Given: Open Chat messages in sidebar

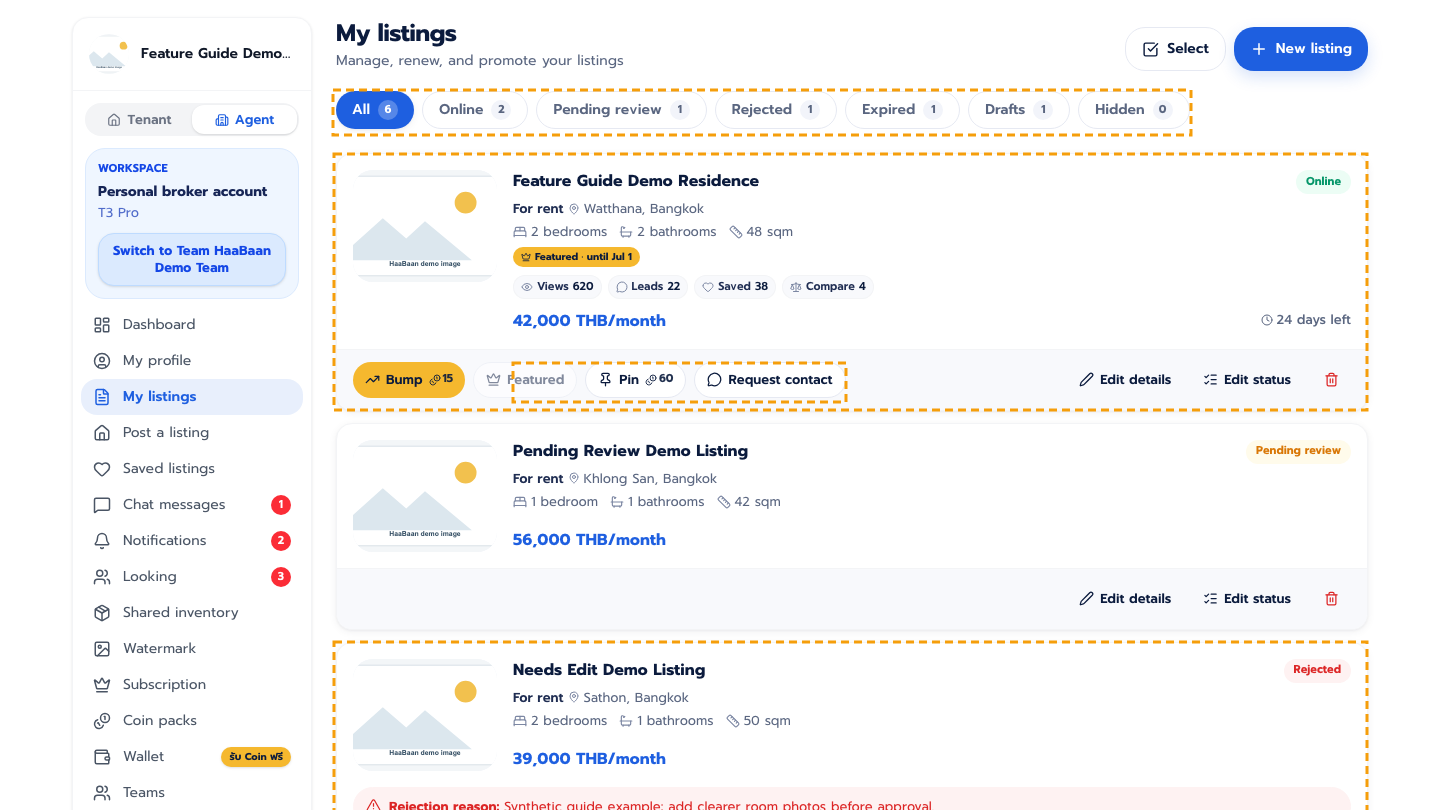Looking at the screenshot, I should pyautogui.click(x=192, y=505).
